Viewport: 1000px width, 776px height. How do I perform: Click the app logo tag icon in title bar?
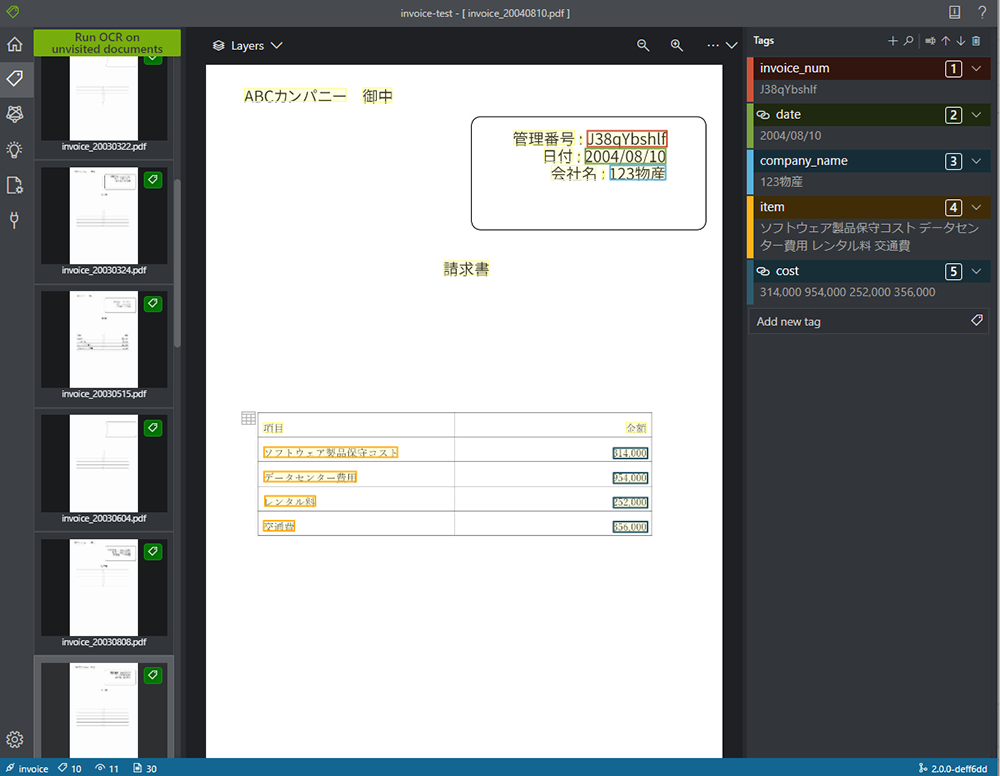coord(13,12)
